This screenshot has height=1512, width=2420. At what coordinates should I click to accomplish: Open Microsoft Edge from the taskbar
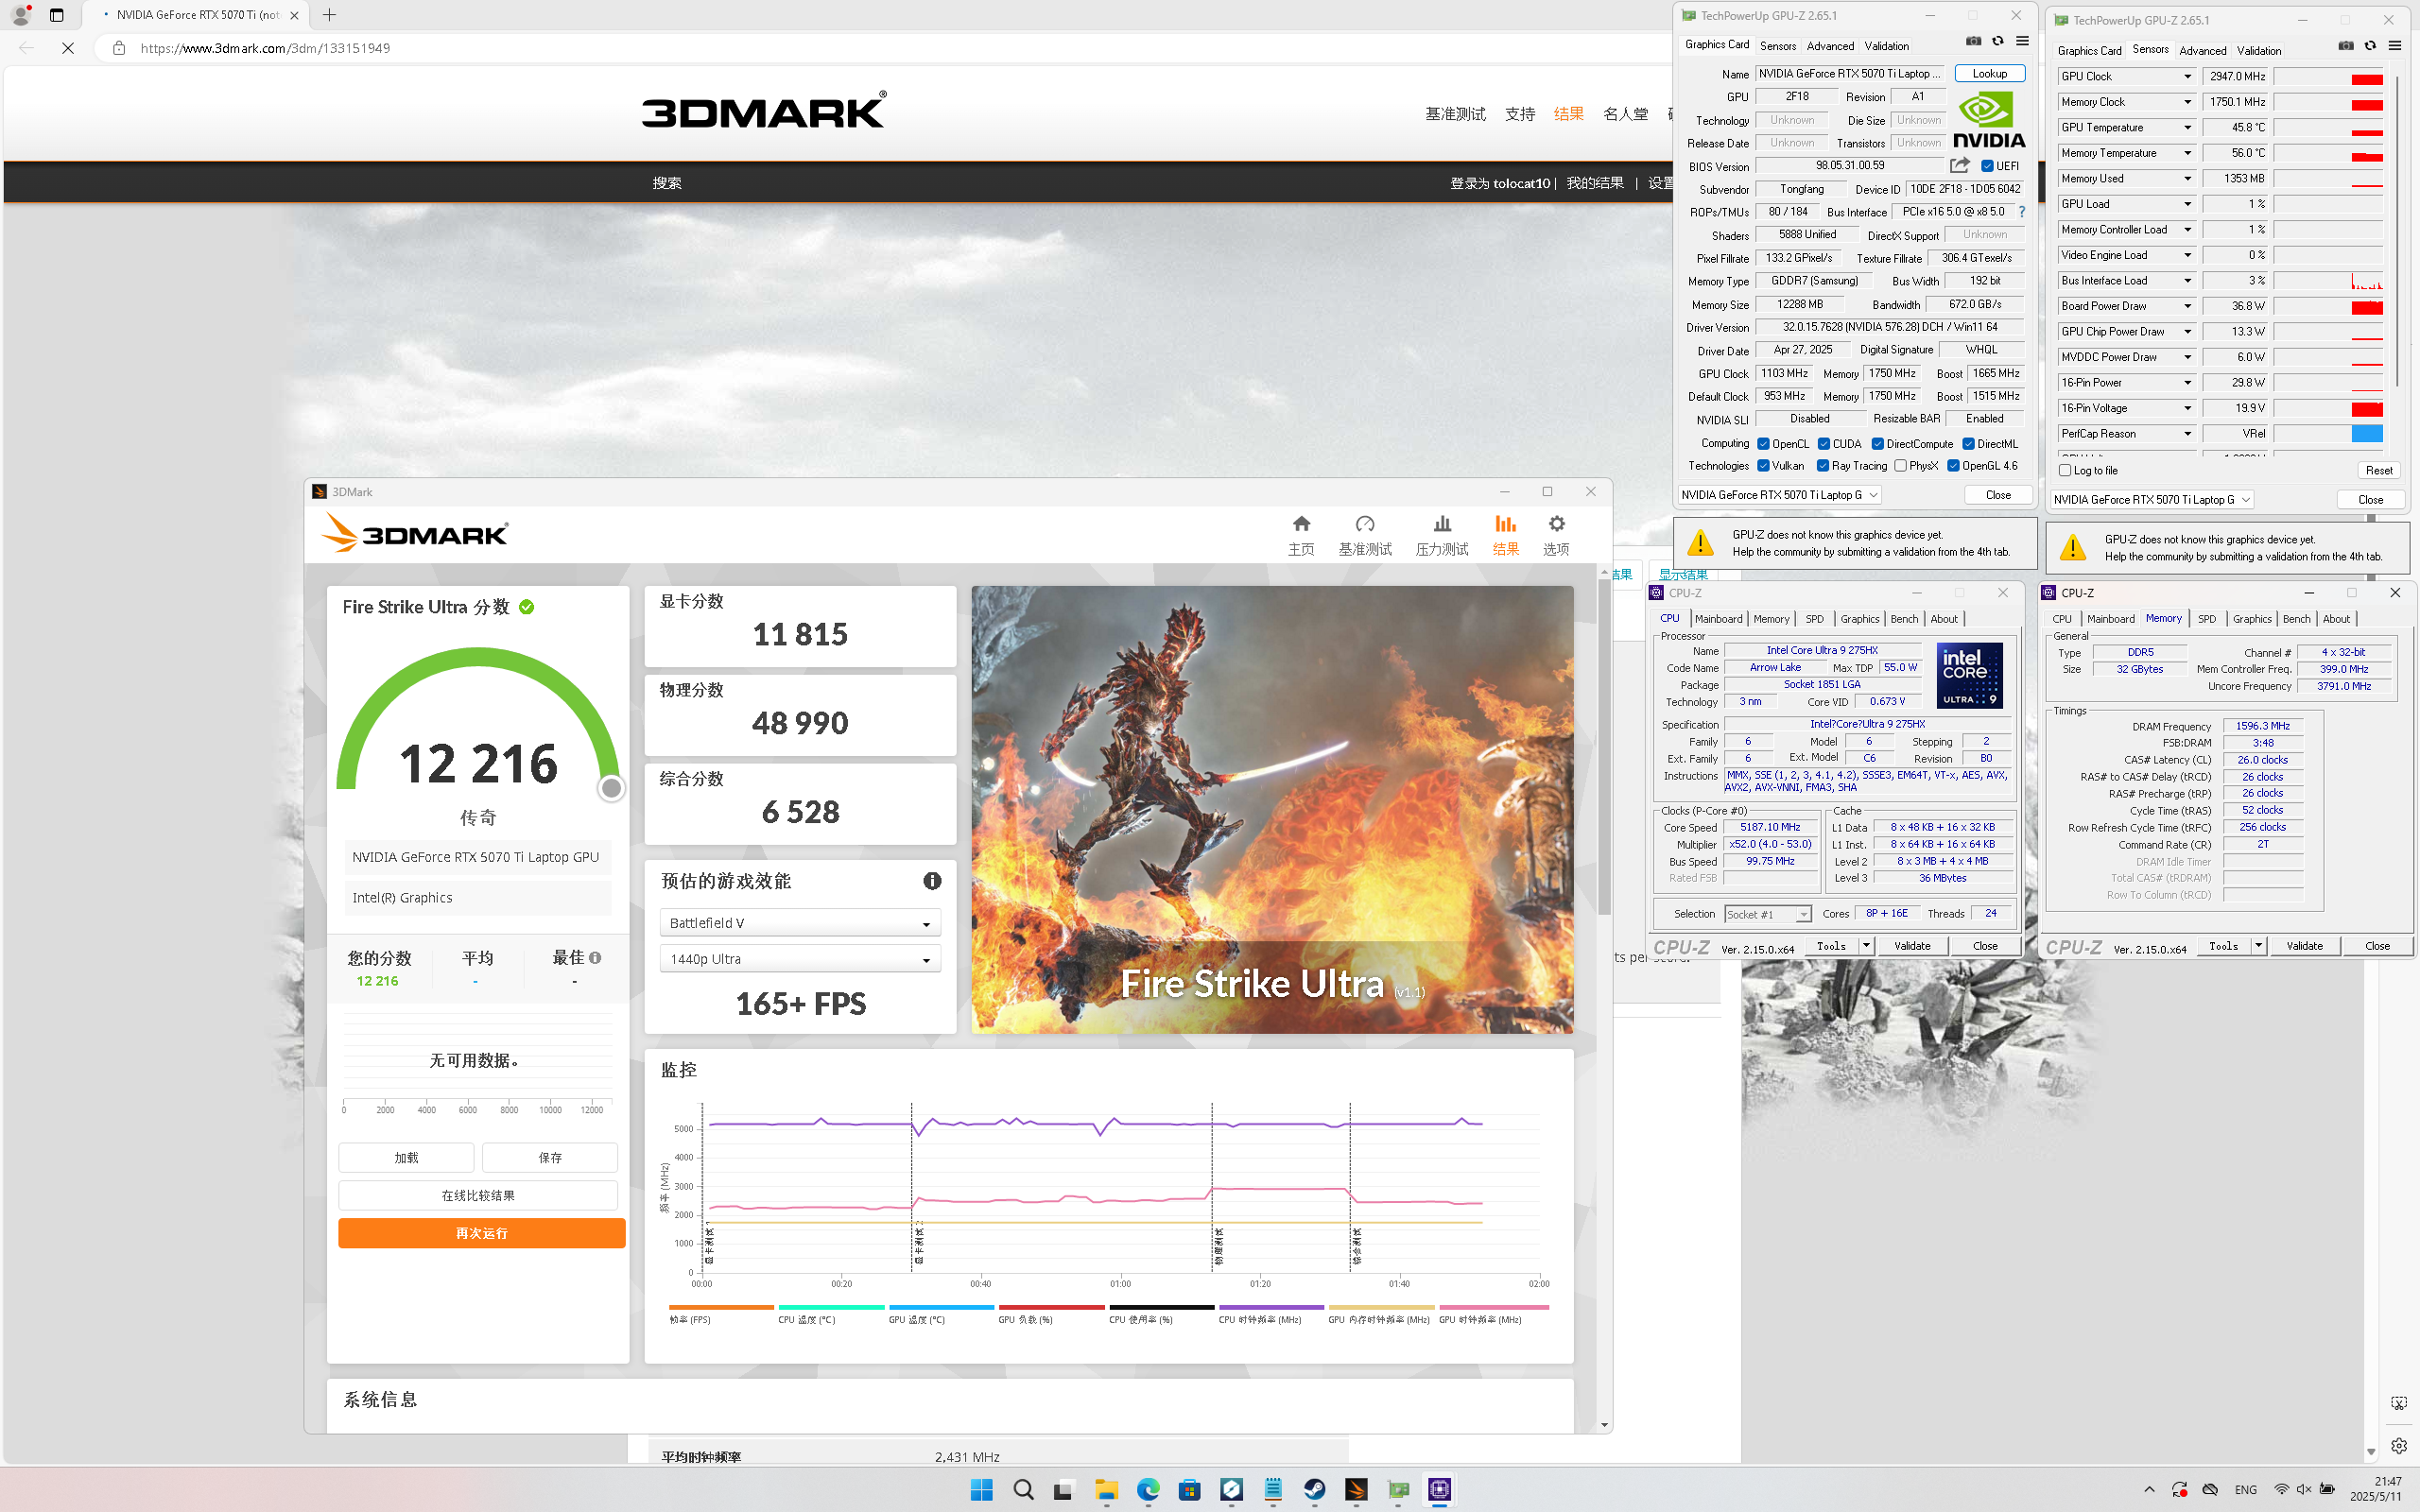point(1148,1489)
